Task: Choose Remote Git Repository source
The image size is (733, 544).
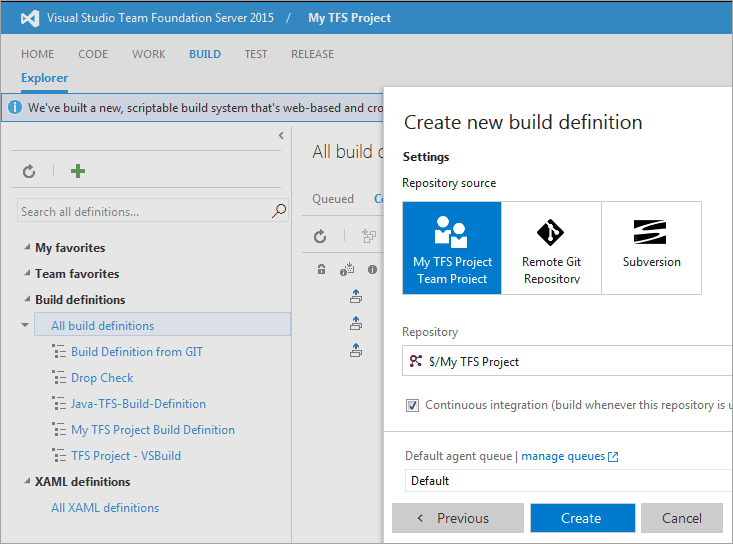Action: point(551,248)
